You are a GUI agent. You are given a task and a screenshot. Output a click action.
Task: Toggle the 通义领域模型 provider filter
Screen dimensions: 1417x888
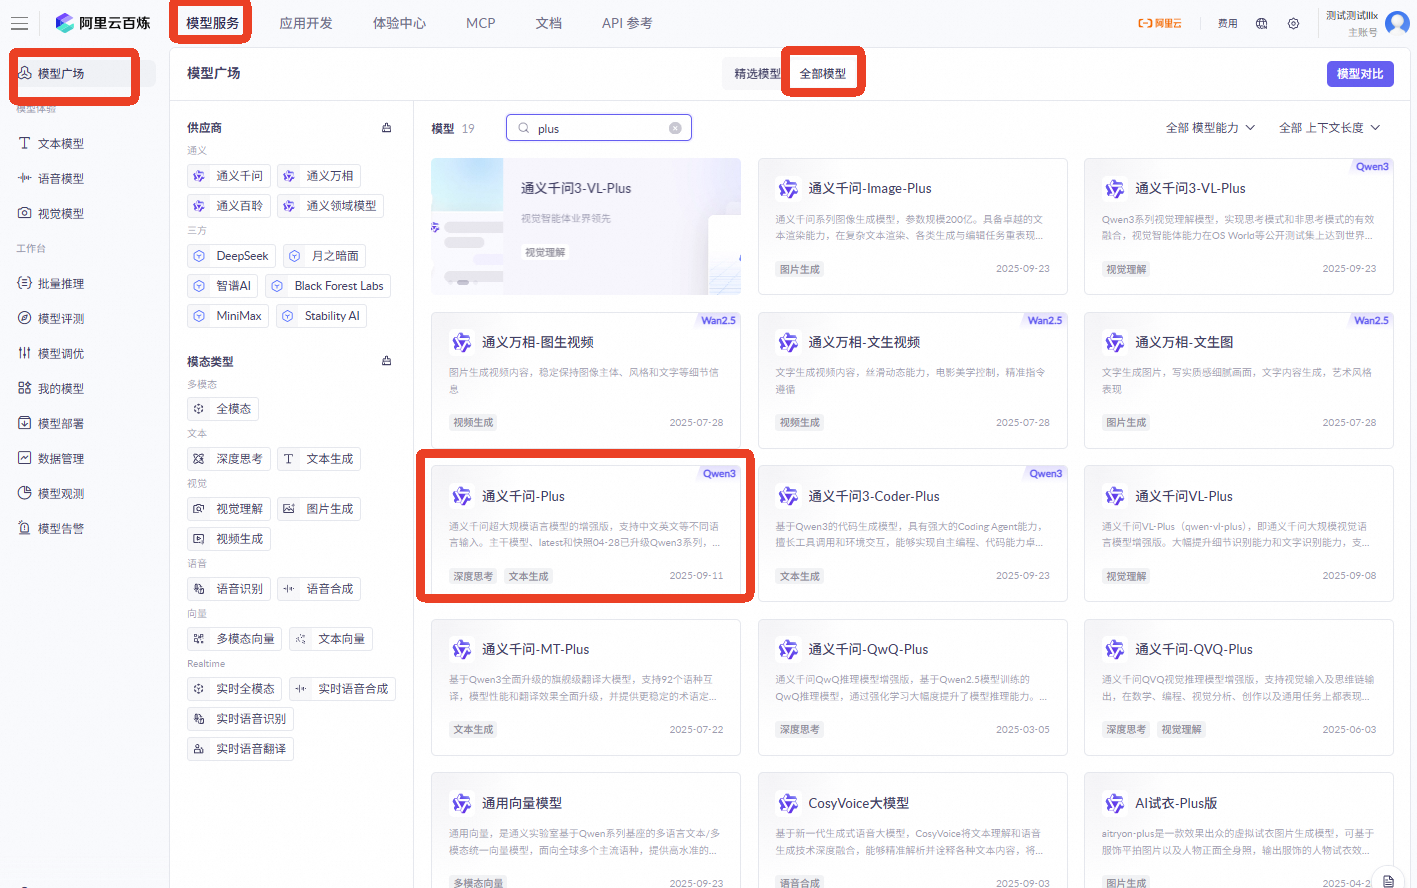330,206
